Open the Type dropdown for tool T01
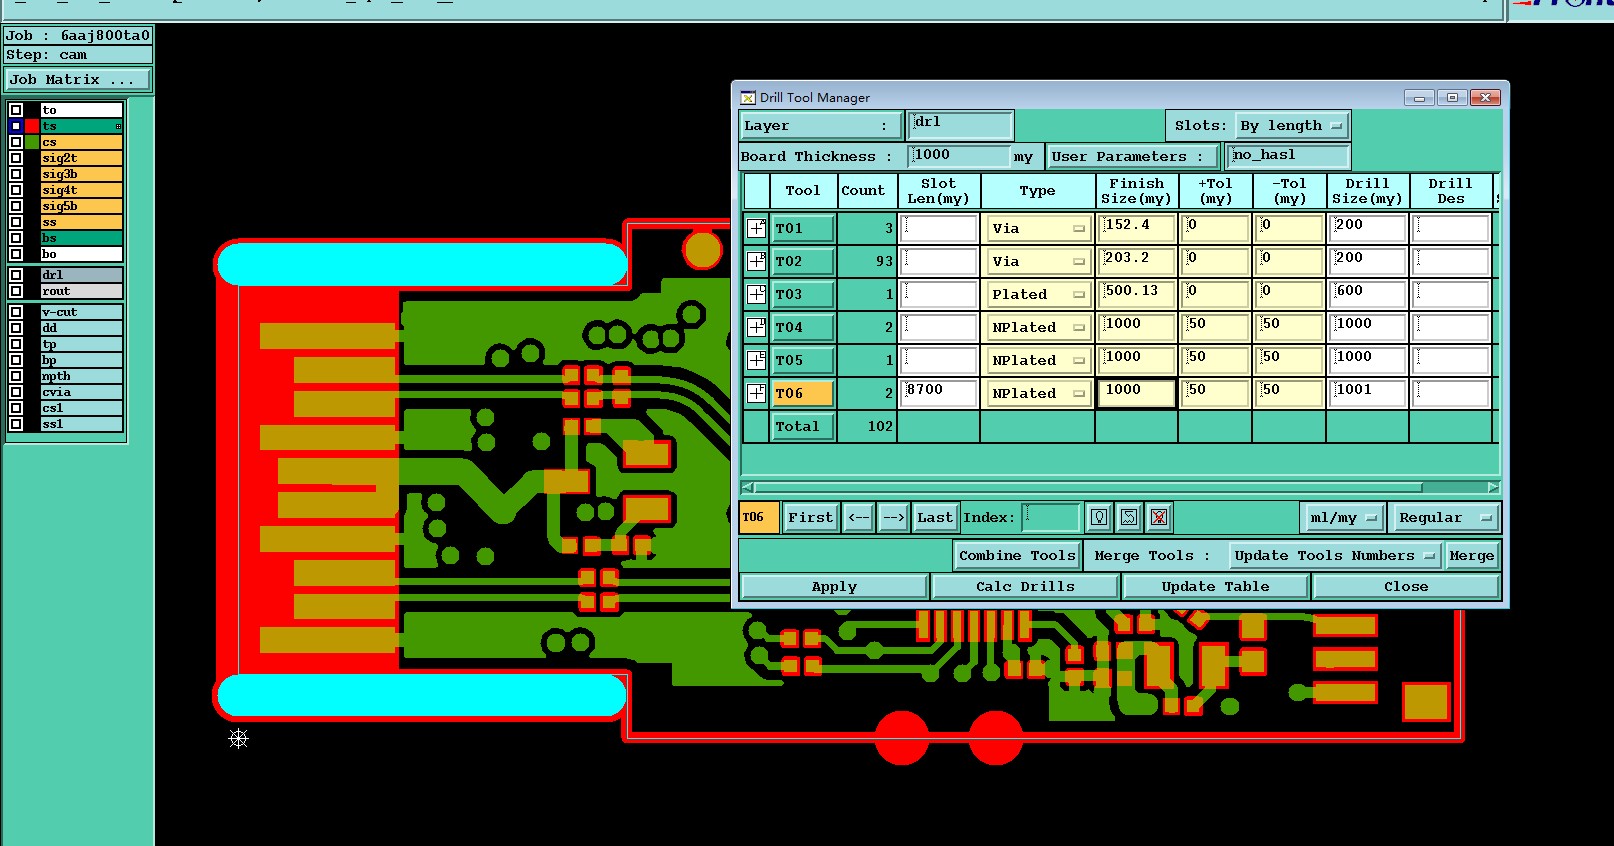1614x846 pixels. (1038, 228)
